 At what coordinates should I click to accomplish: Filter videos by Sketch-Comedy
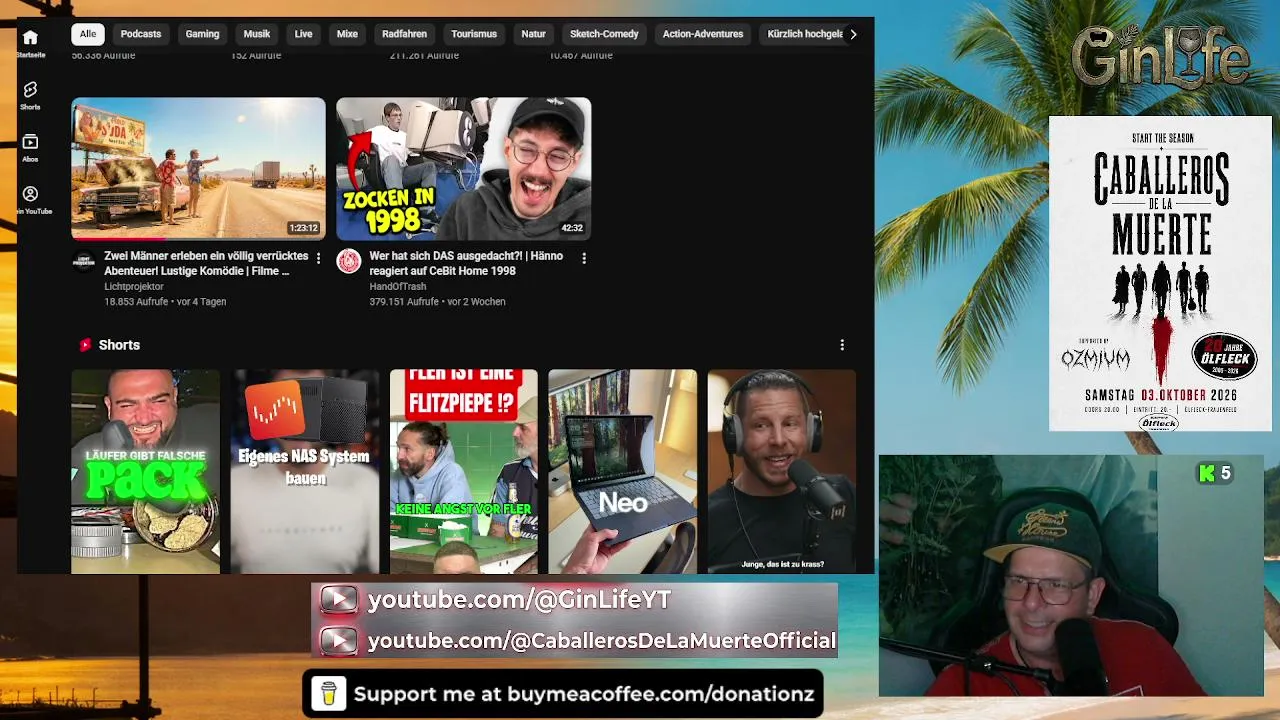604,34
